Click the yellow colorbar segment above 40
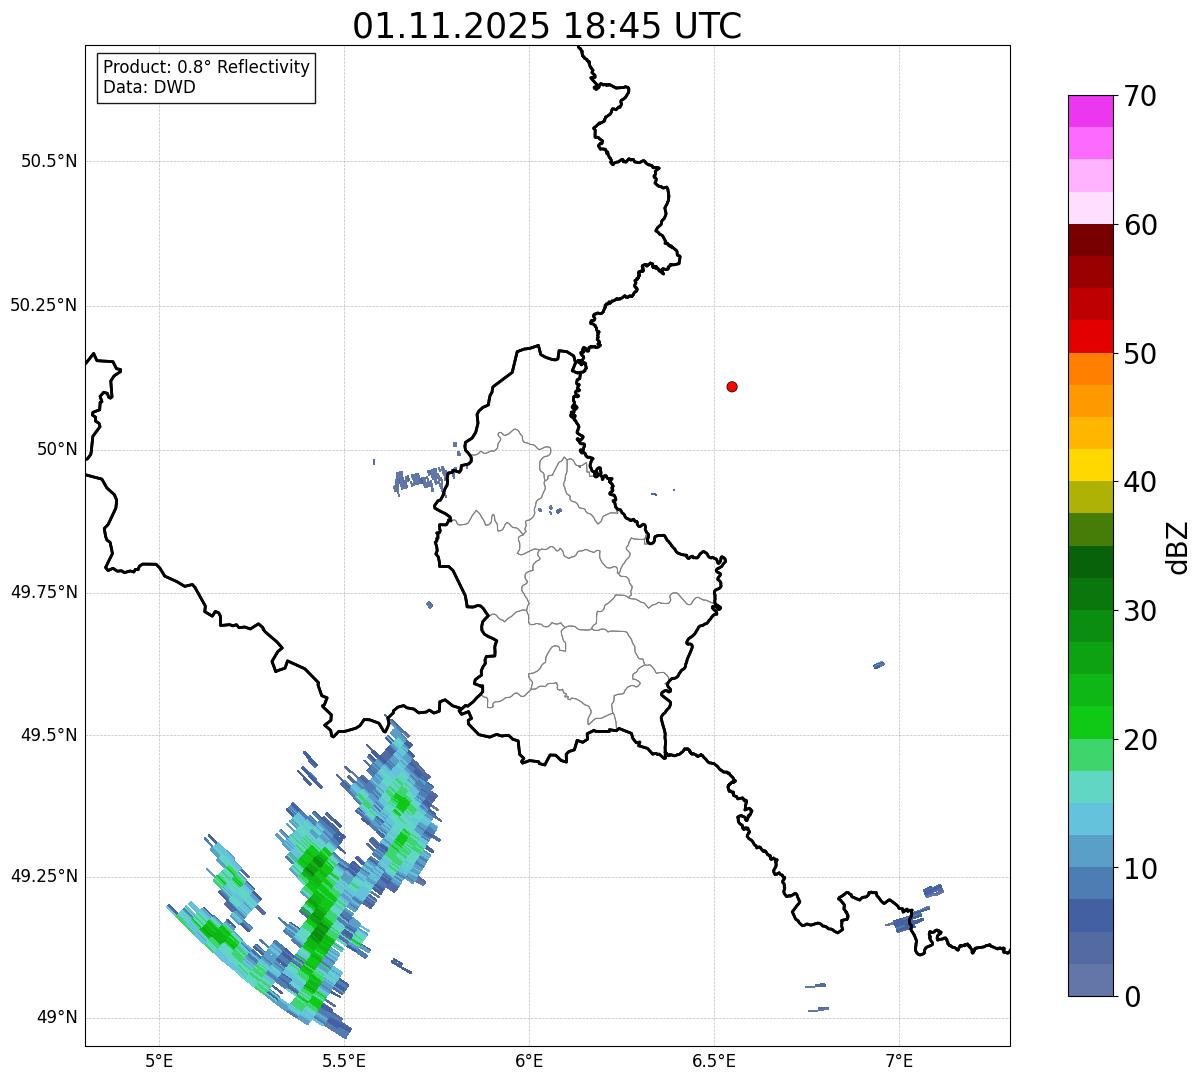This screenshot has width=1202, height=1081. pyautogui.click(x=1090, y=465)
